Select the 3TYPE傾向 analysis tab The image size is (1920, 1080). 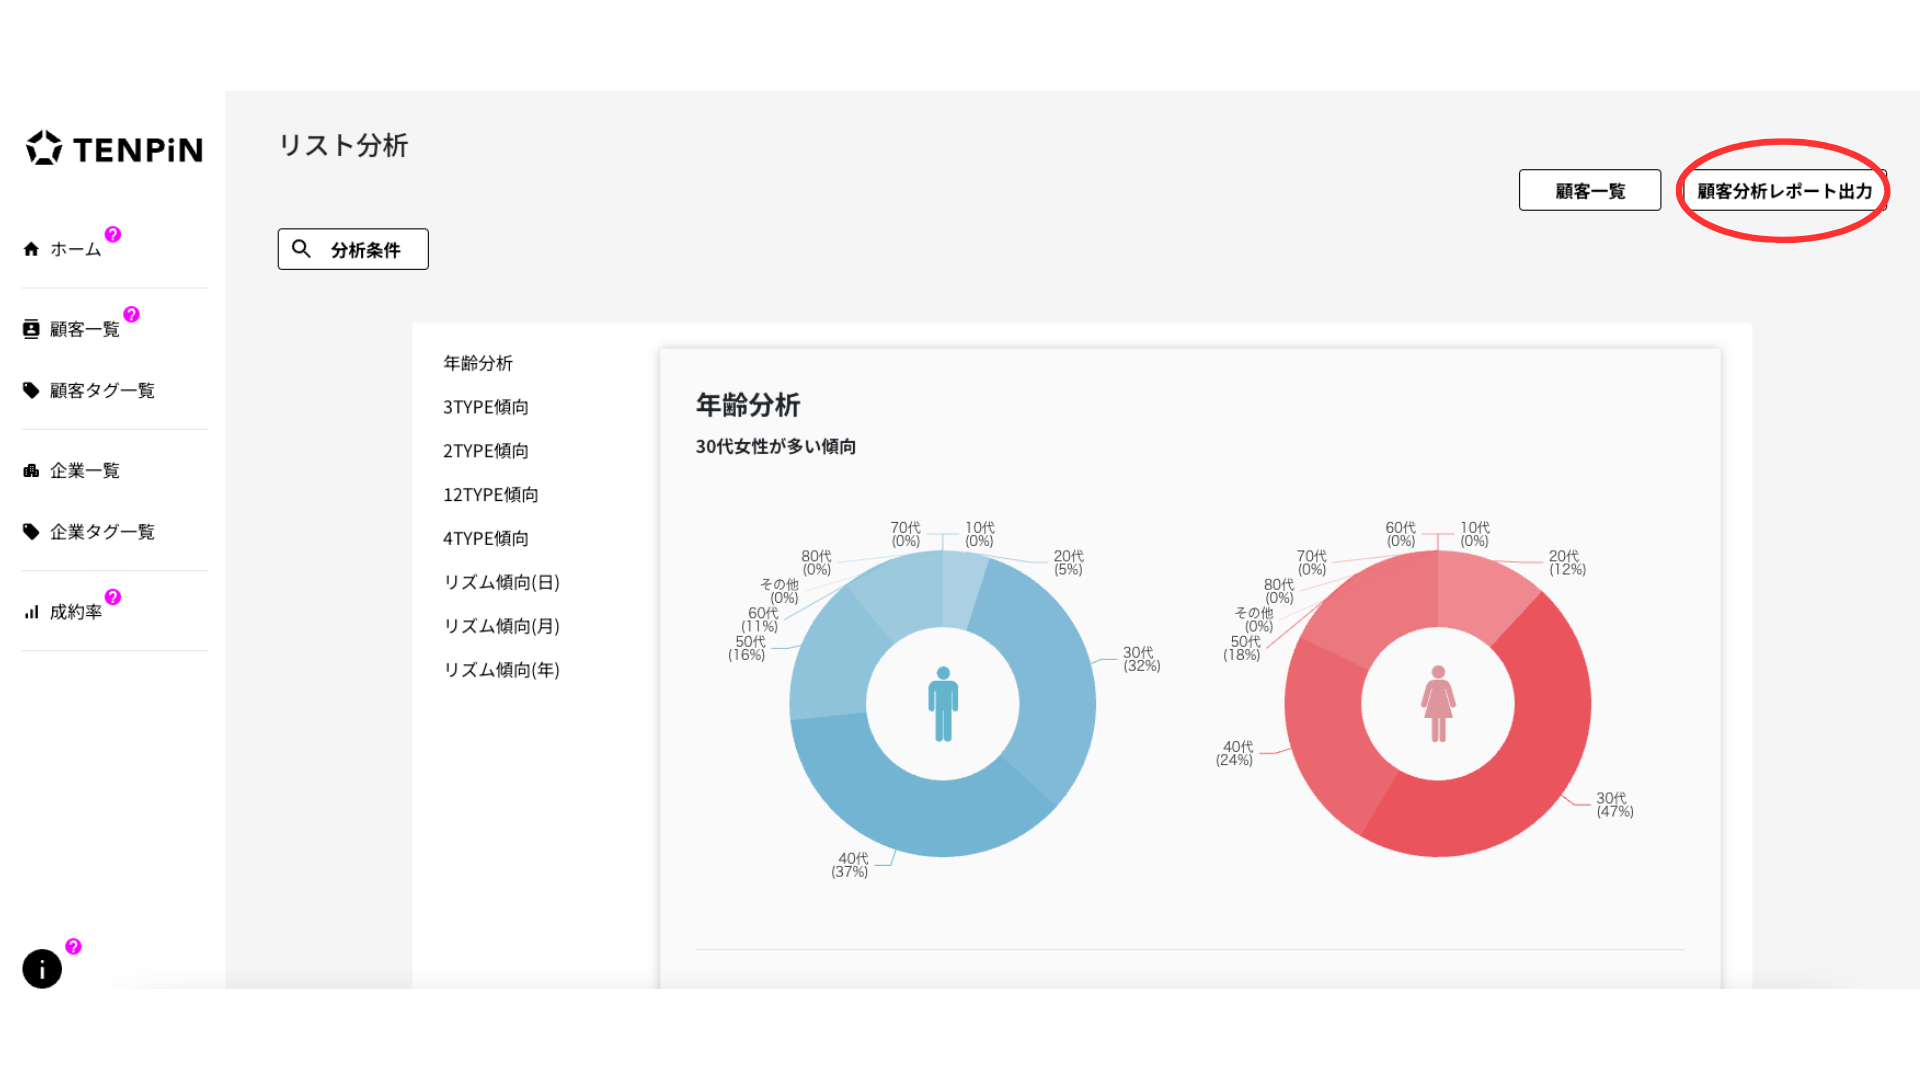[486, 407]
